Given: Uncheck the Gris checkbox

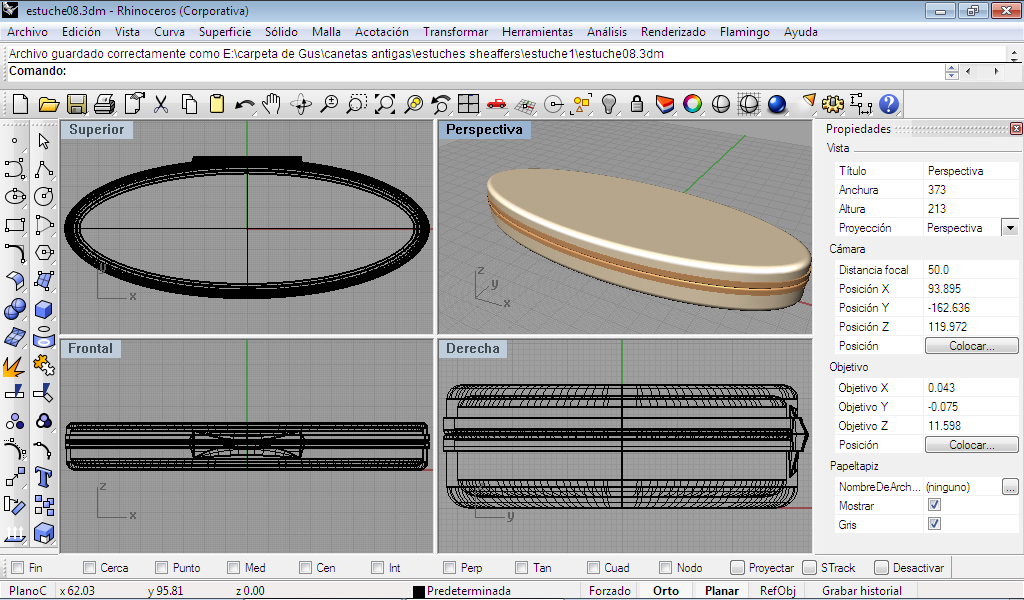Looking at the screenshot, I should (934, 524).
